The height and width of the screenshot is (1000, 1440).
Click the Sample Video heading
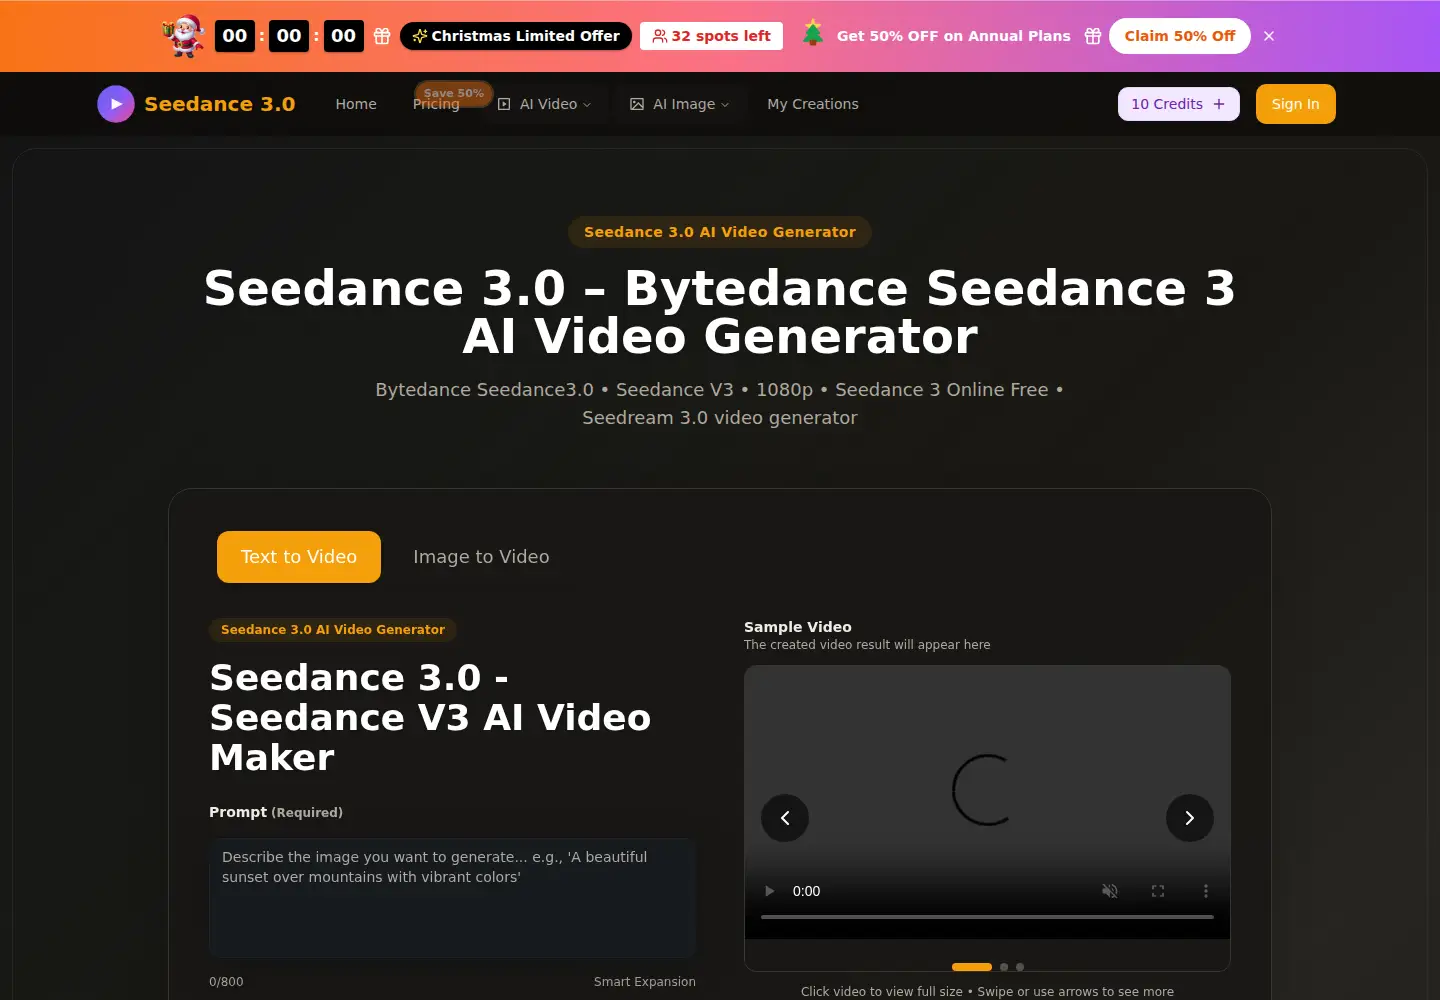point(798,627)
